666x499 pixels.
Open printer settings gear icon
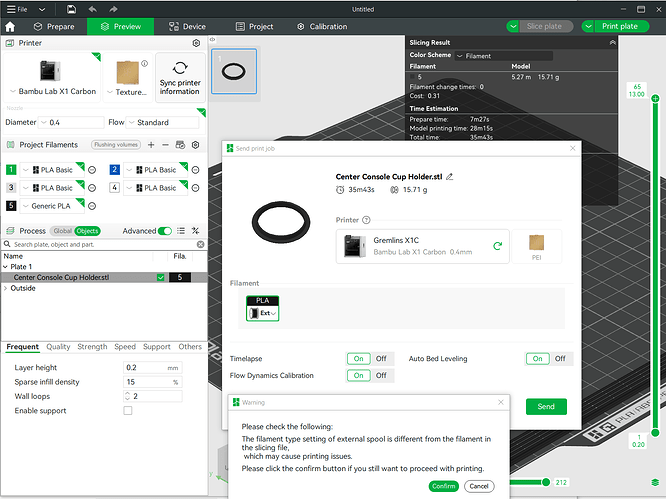point(196,43)
